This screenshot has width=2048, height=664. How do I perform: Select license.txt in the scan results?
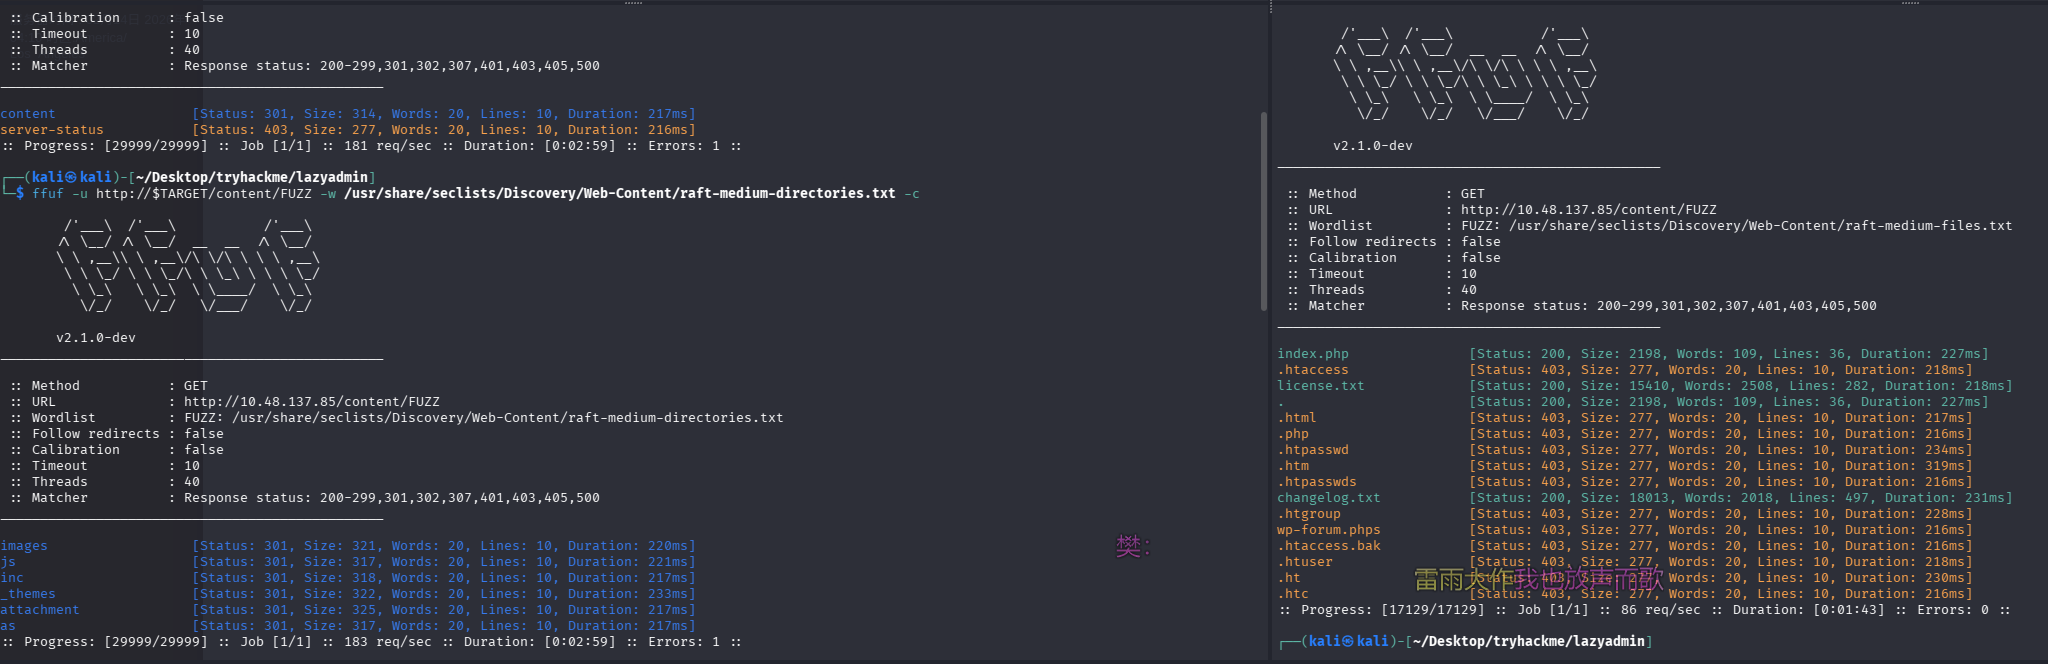[x=1320, y=386]
